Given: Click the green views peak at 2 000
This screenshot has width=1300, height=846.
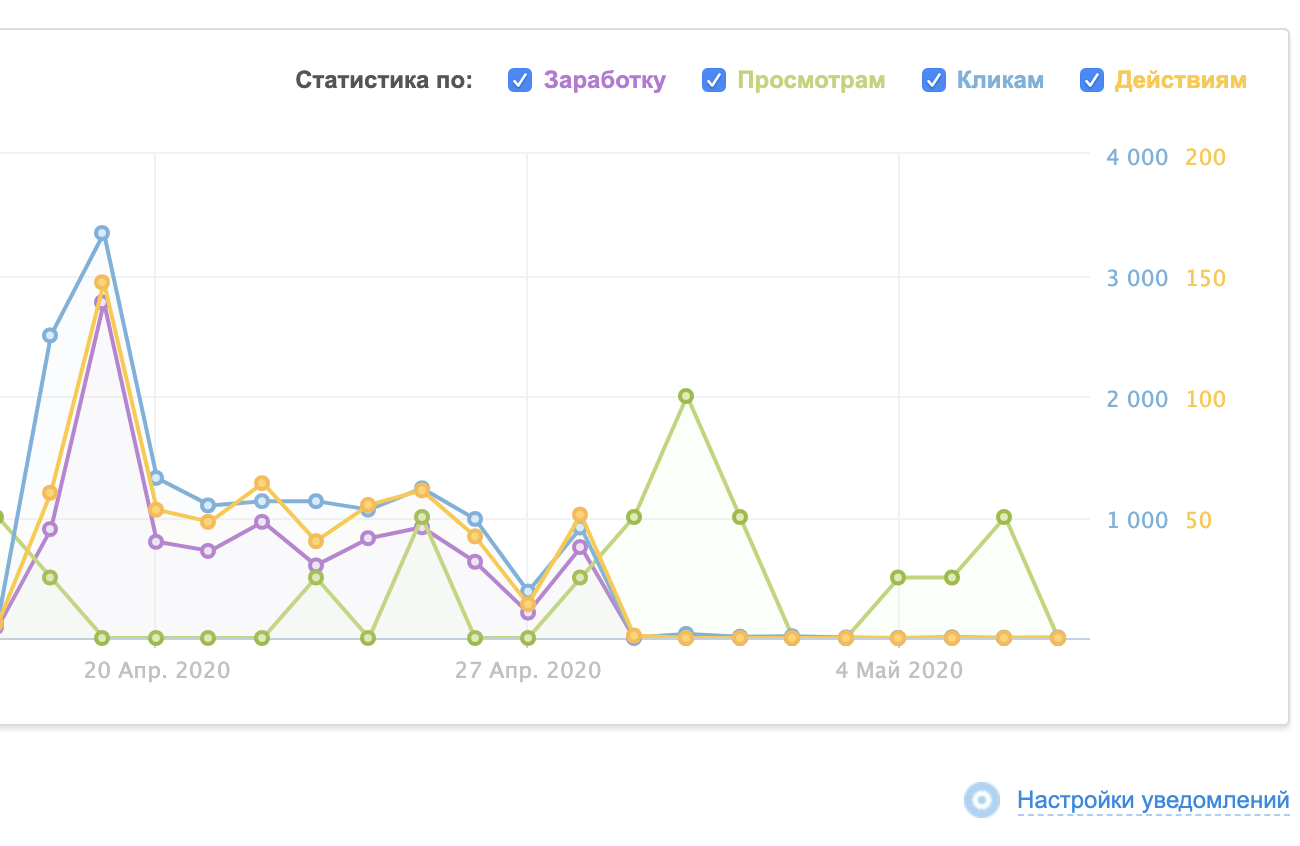Looking at the screenshot, I should 686,396.
